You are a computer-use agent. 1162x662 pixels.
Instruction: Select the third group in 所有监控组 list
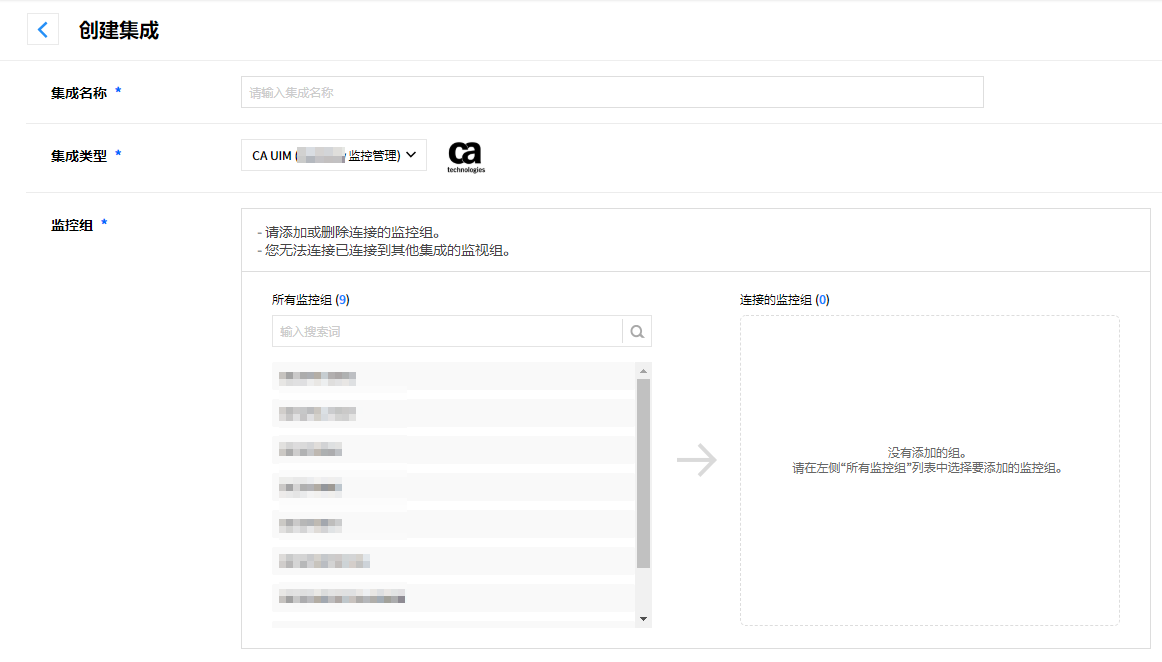[453, 451]
